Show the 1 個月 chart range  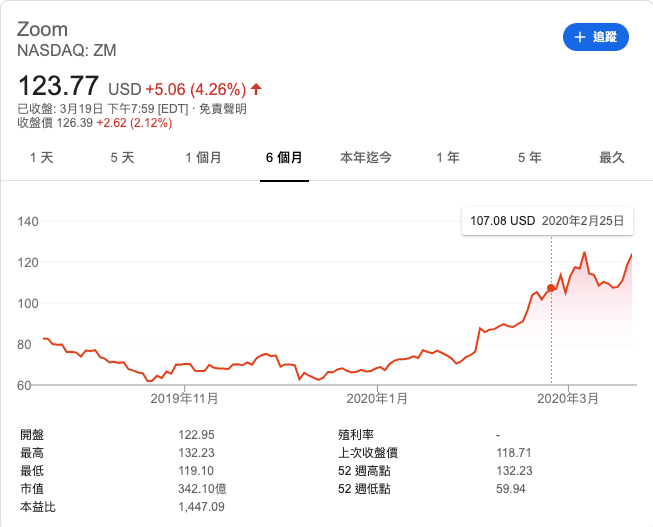coord(203,158)
